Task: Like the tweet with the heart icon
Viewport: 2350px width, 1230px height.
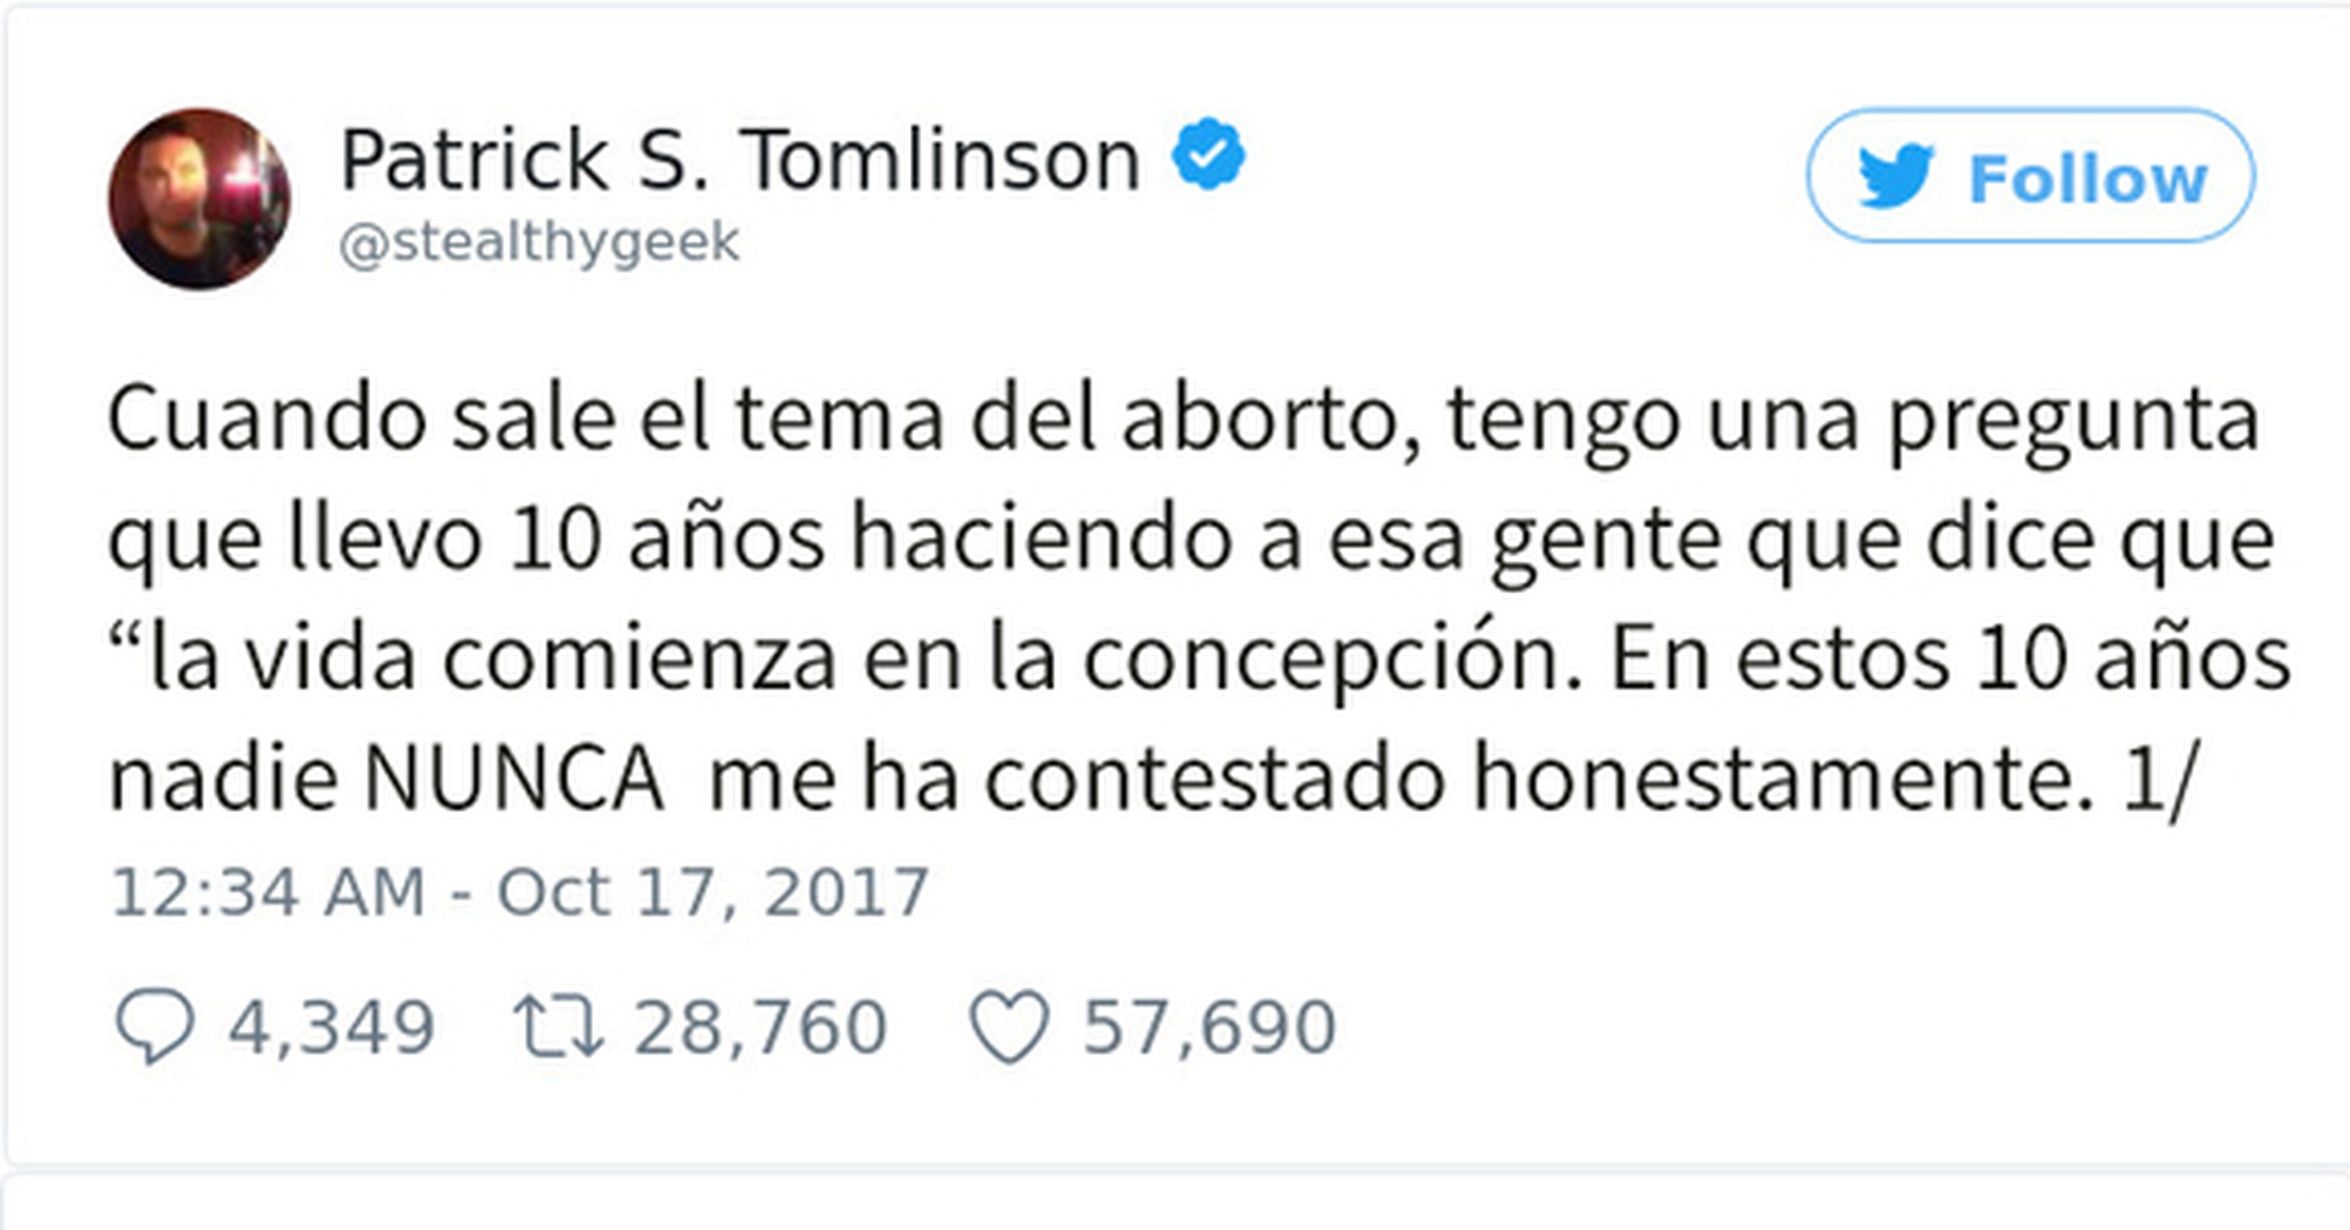Action: pos(1009,1026)
